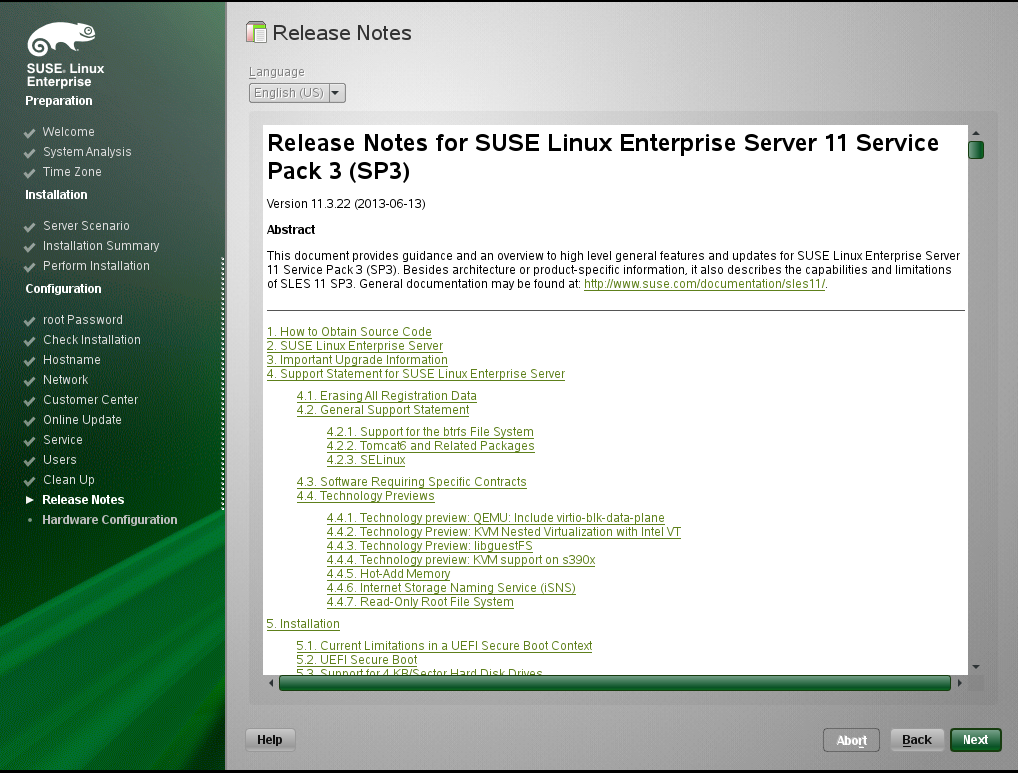Open link 2. SUSE Linux Enterprise Server
Screen dimensions: 1018x773
tap(355, 346)
